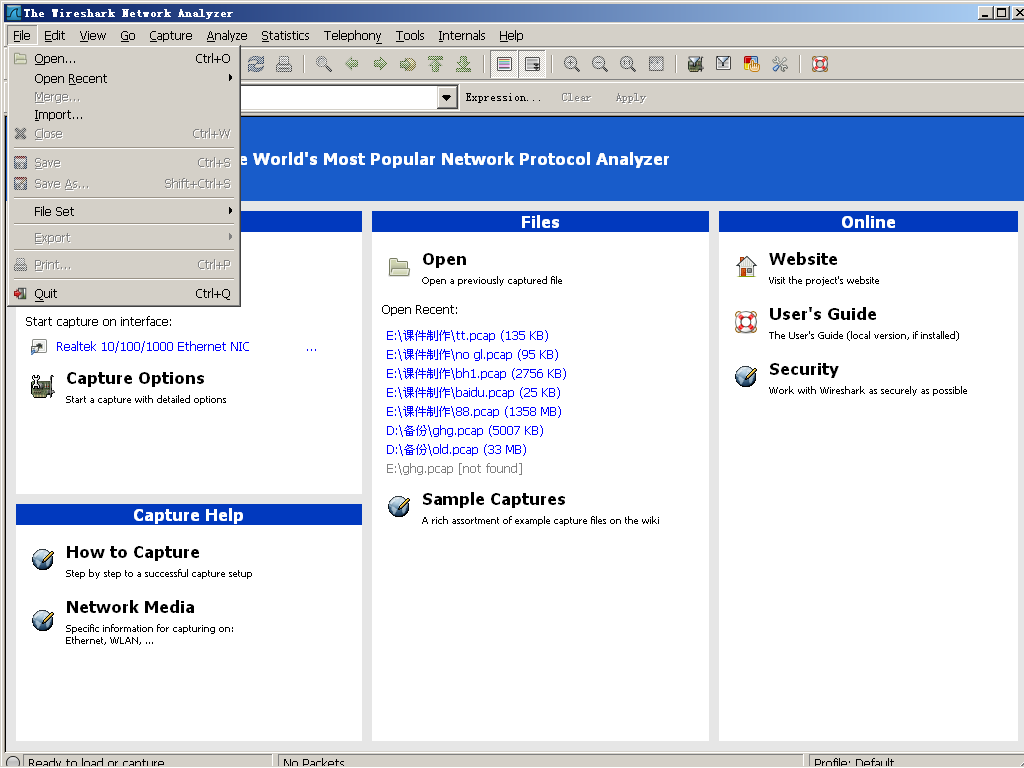
Task: Toggle auto scroll in live capture
Action: (532, 64)
